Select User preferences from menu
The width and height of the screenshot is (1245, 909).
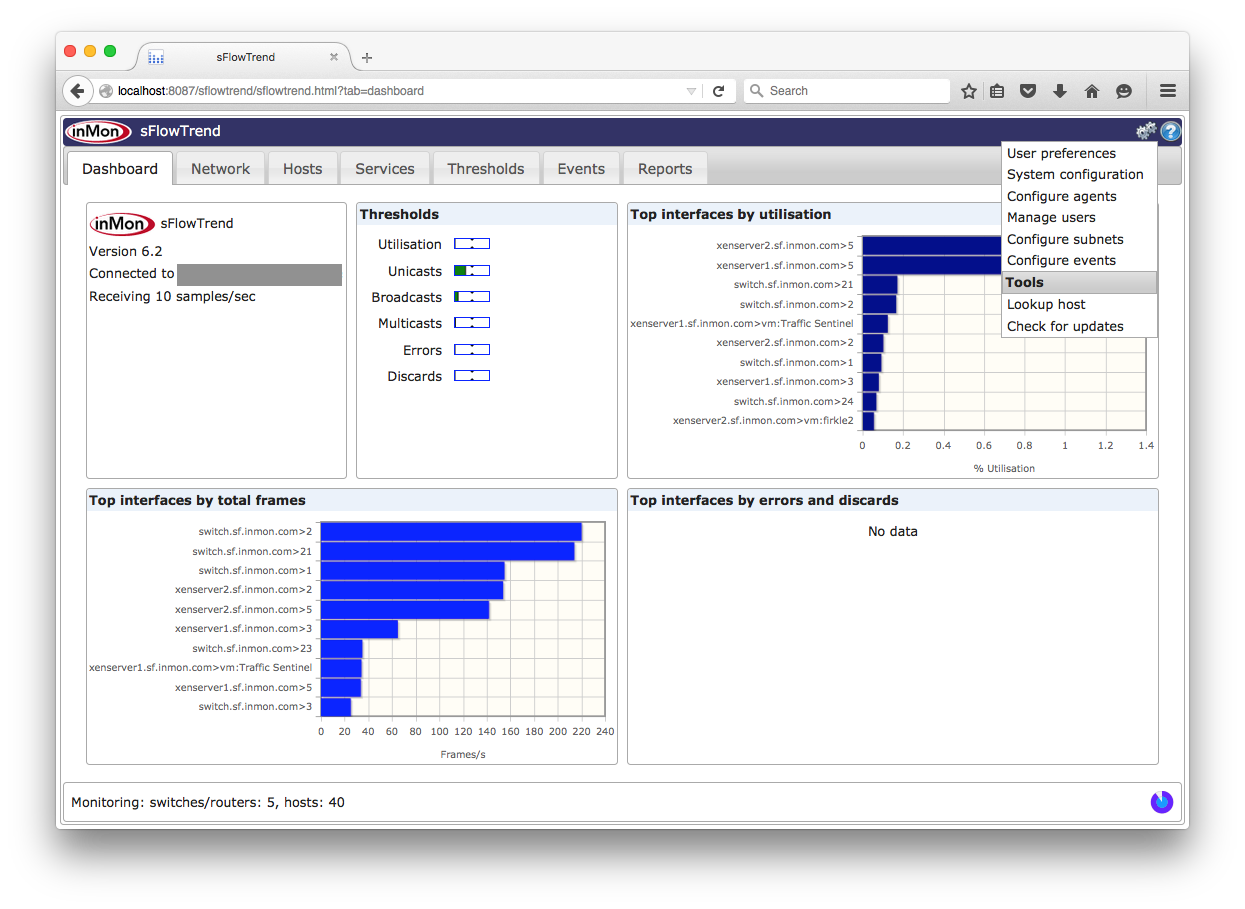[1079, 153]
